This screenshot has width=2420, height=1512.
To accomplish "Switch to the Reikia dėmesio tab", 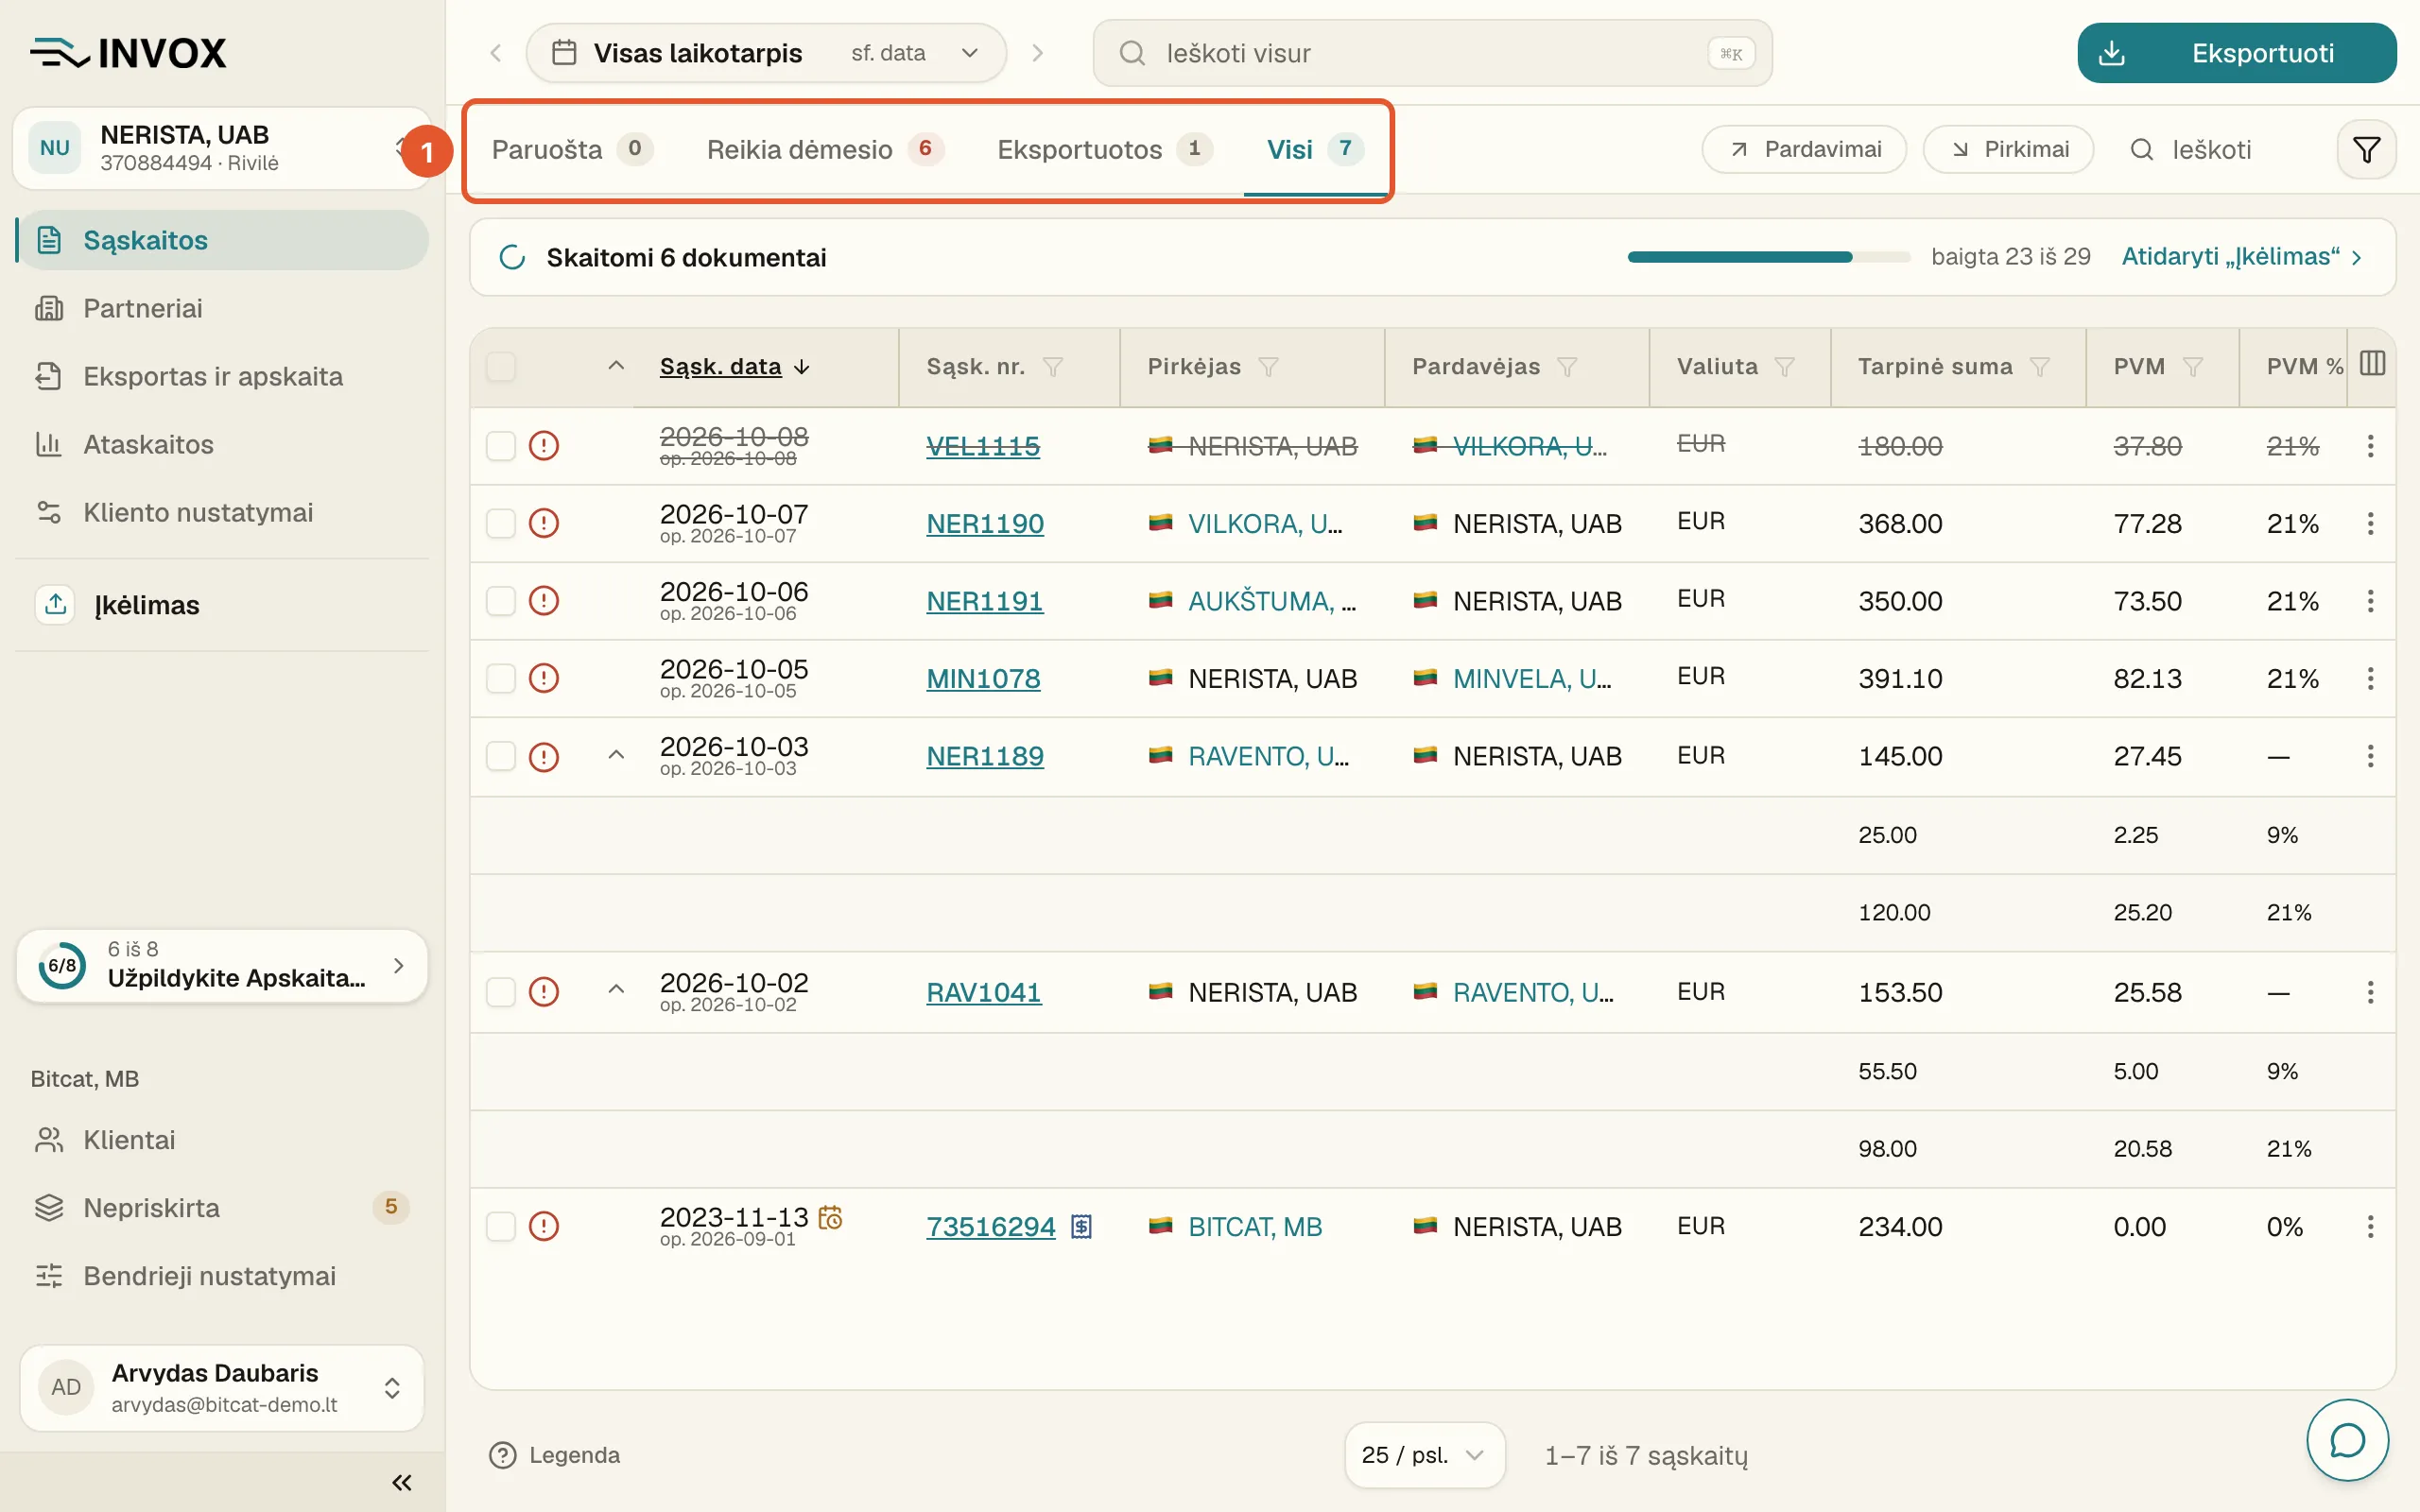I will 825,150.
